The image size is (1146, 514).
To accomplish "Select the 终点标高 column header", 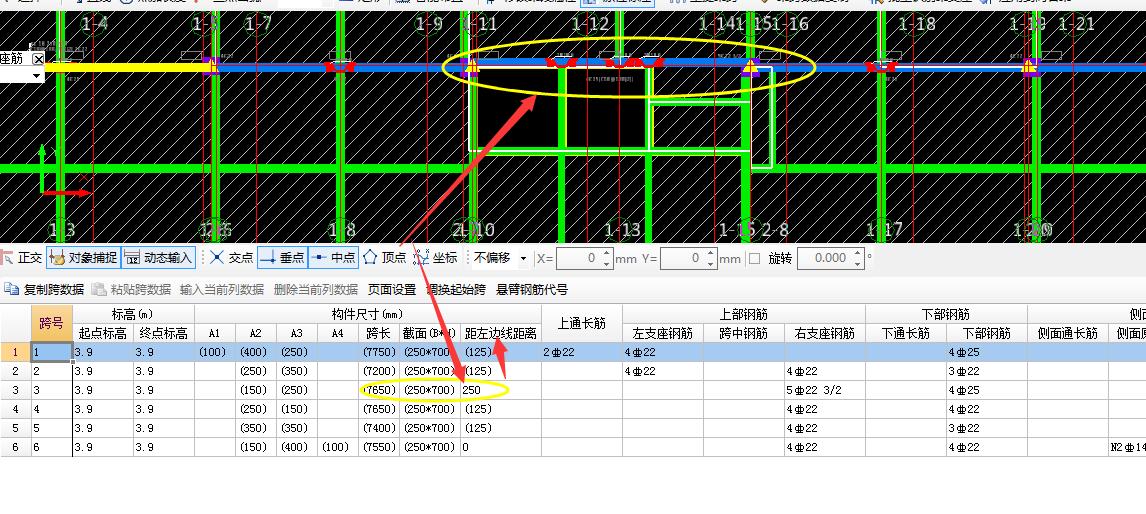I will tap(164, 333).
